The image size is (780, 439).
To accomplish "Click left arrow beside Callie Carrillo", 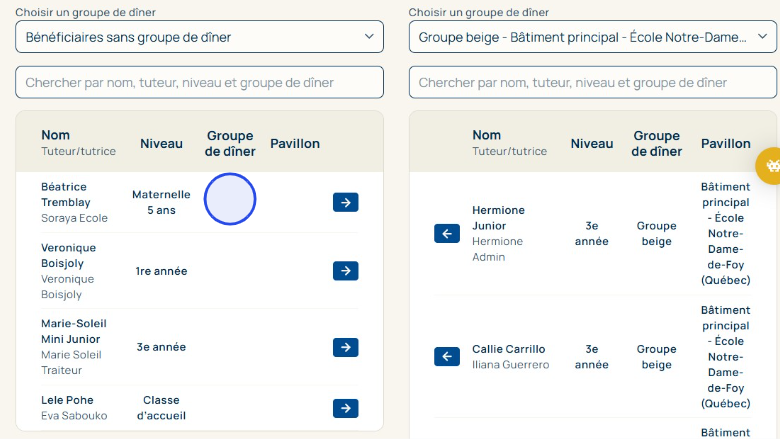I will 447,357.
